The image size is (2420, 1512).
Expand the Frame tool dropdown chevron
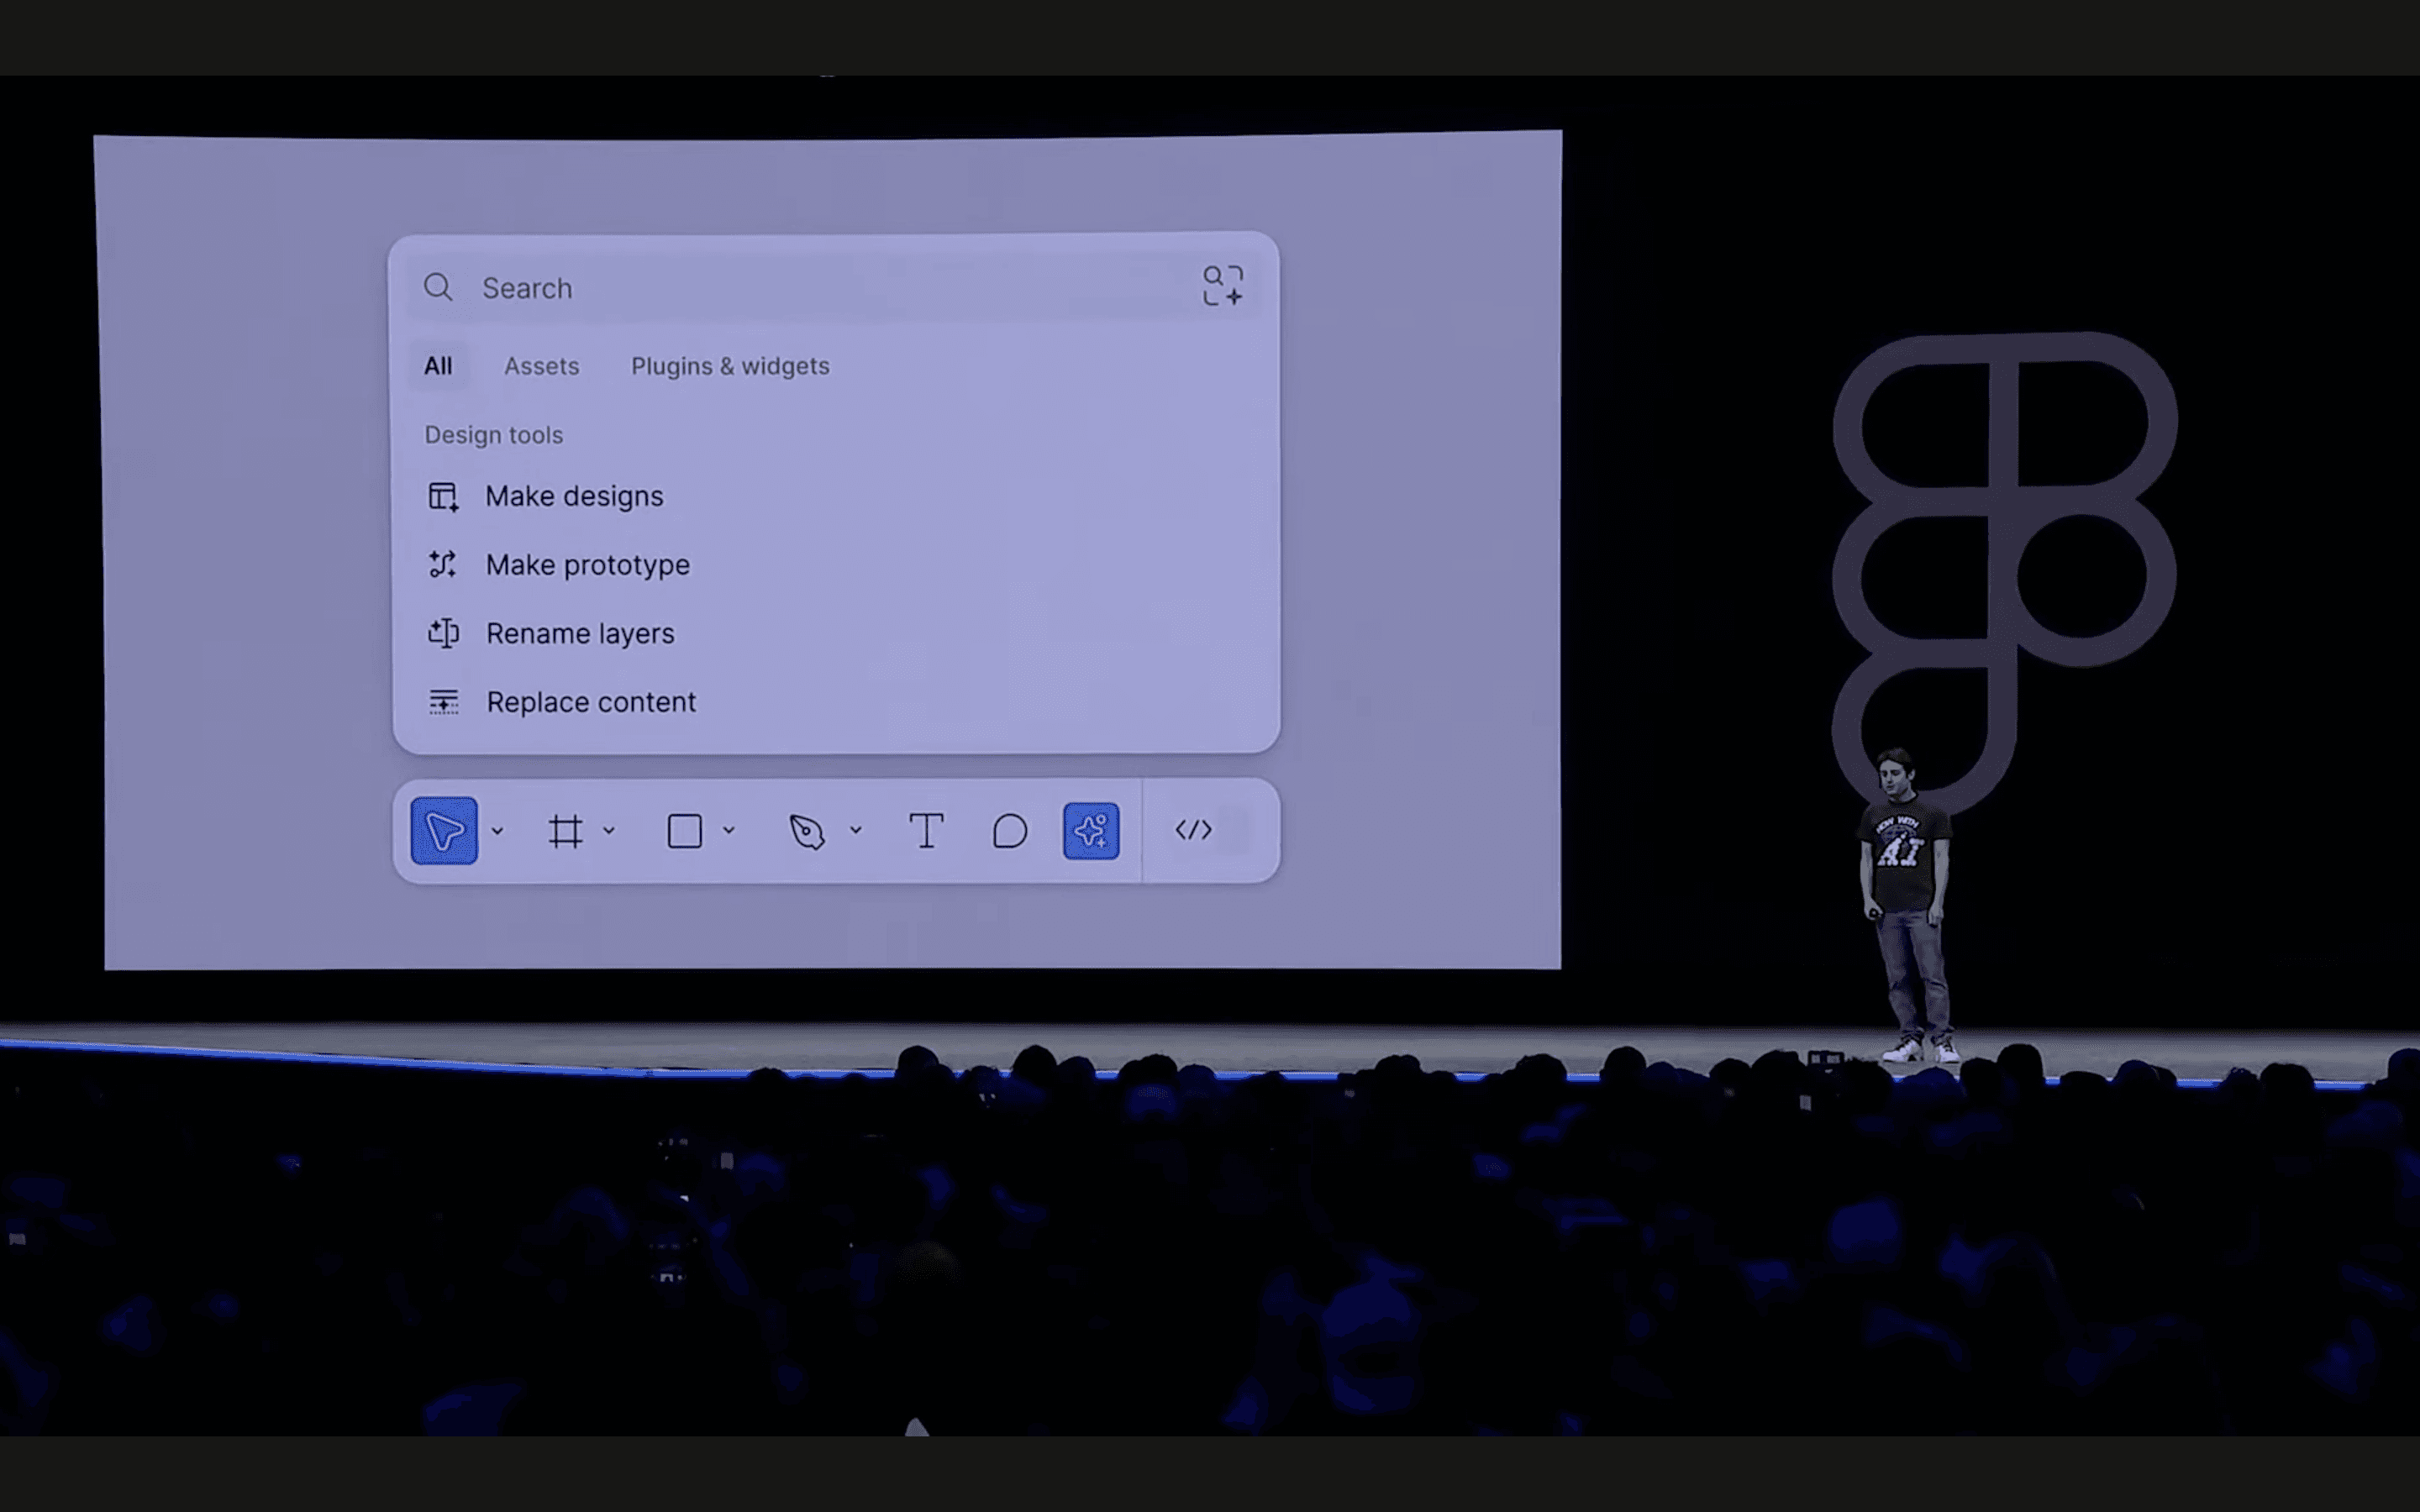pos(609,830)
